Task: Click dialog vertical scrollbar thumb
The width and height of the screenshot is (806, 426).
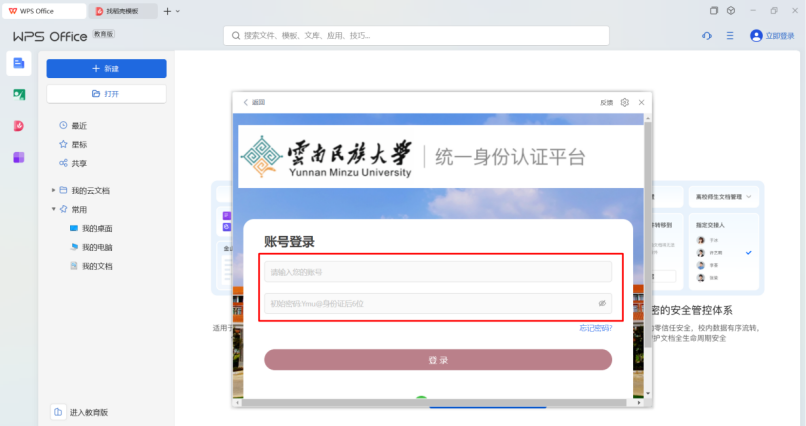Action: tap(648, 234)
